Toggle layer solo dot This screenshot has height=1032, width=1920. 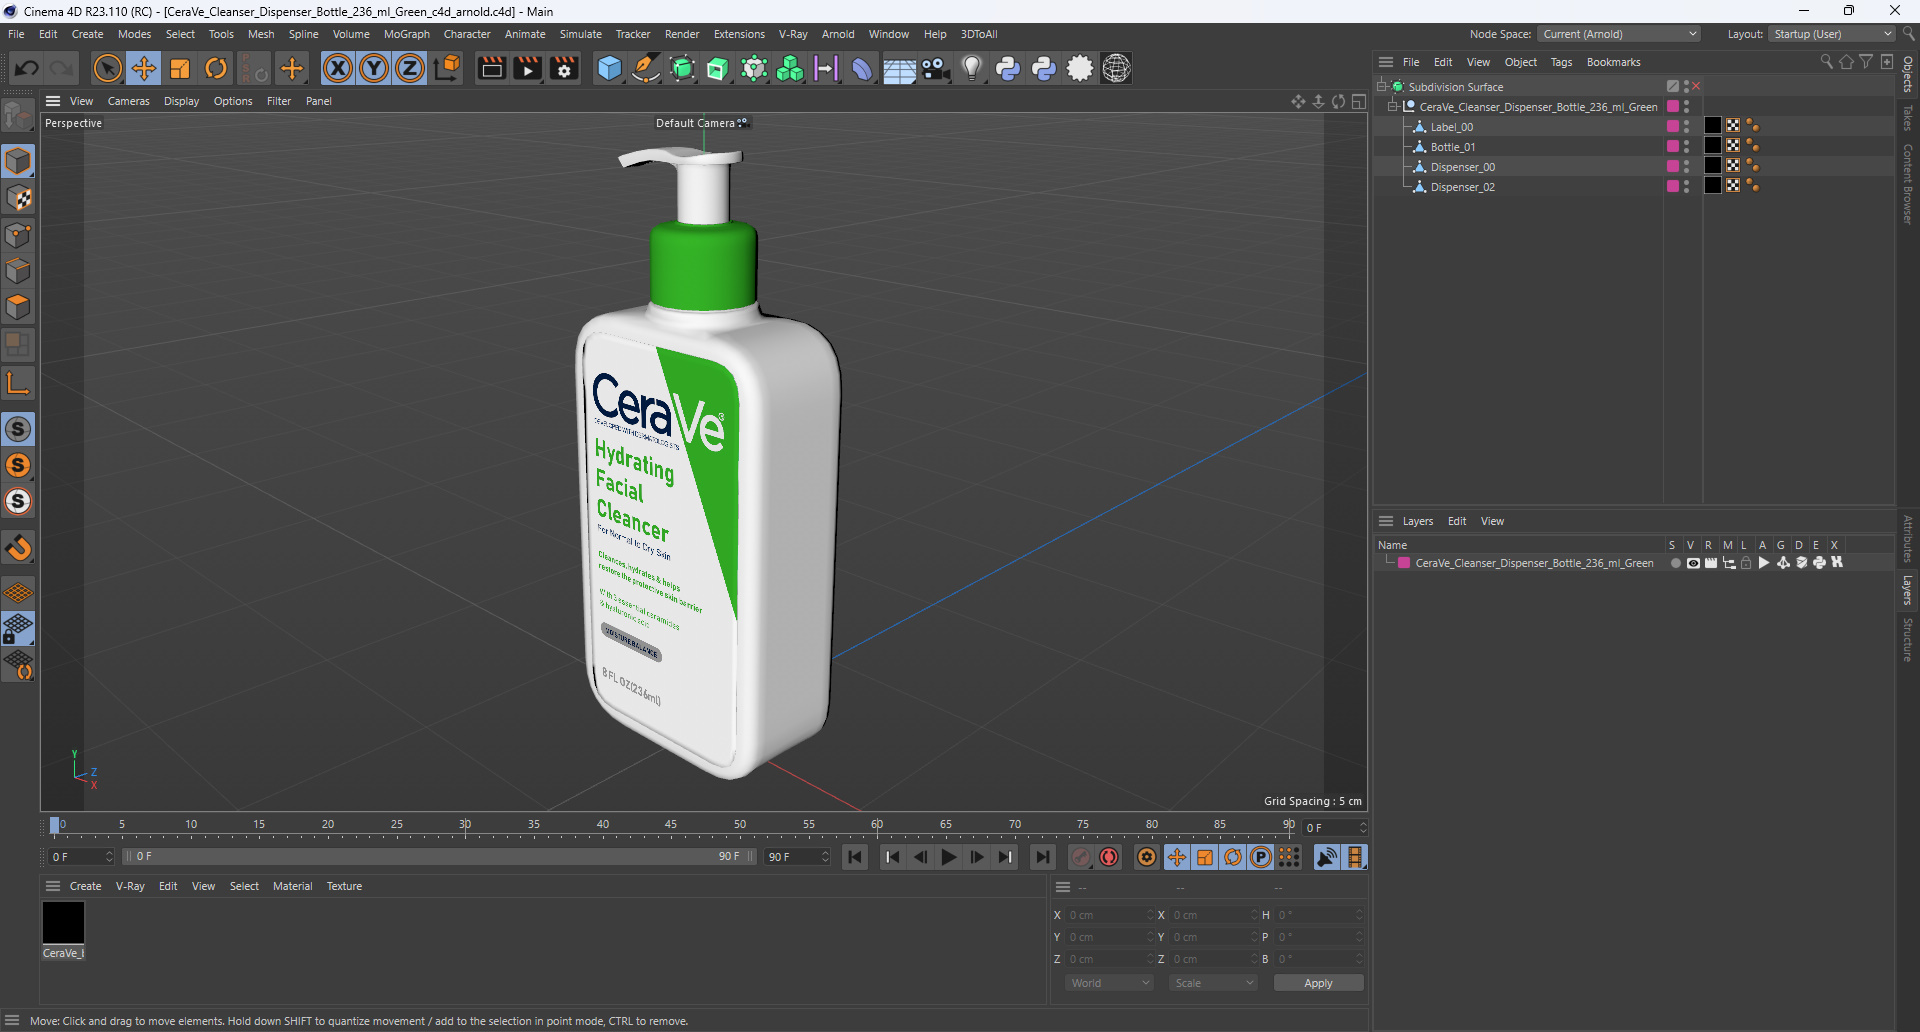tap(1675, 563)
